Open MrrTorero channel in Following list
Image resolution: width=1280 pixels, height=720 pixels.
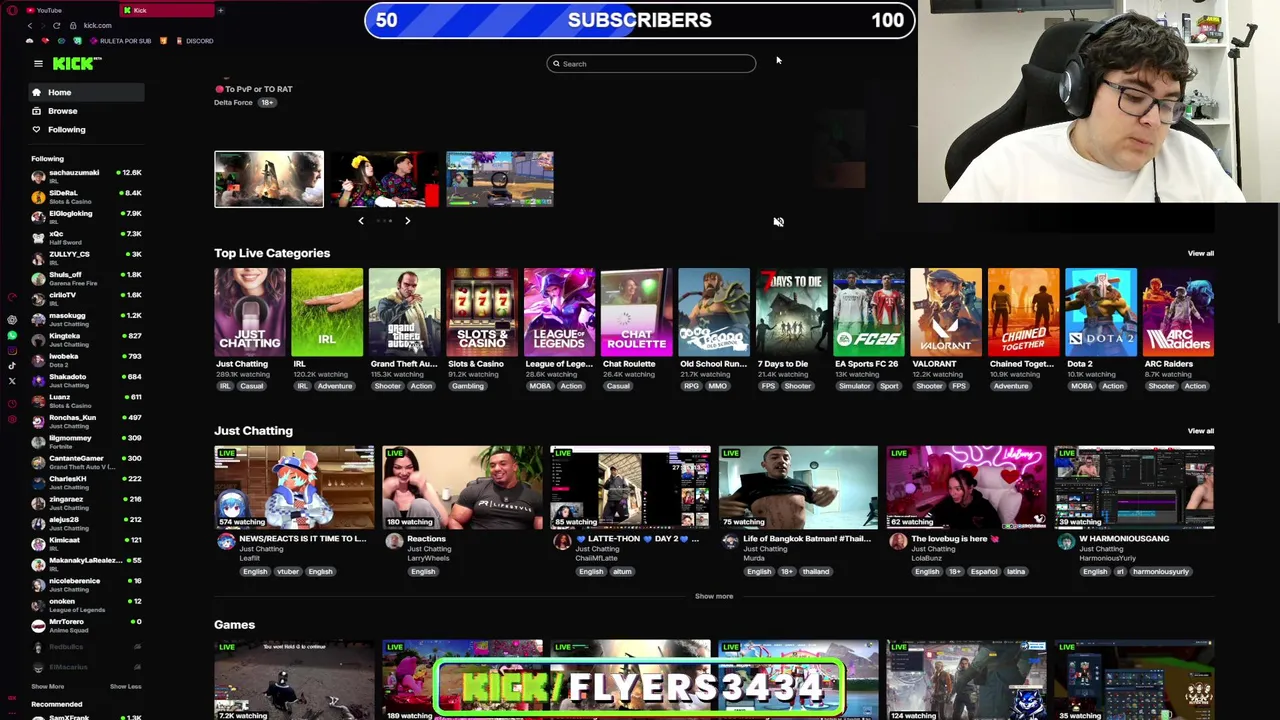86,626
